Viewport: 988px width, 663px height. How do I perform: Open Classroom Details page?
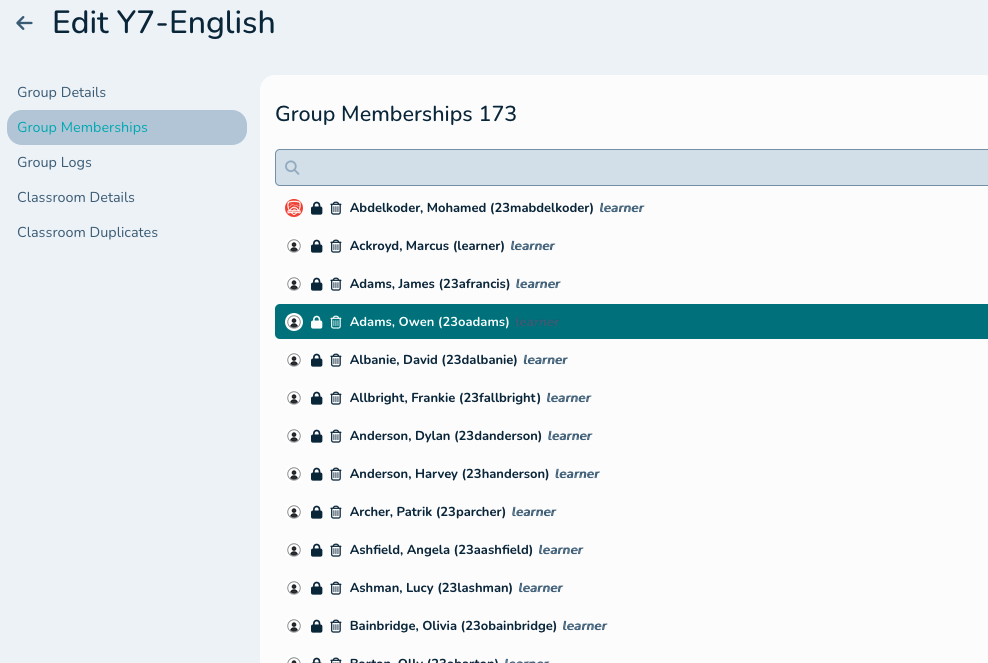coord(76,197)
